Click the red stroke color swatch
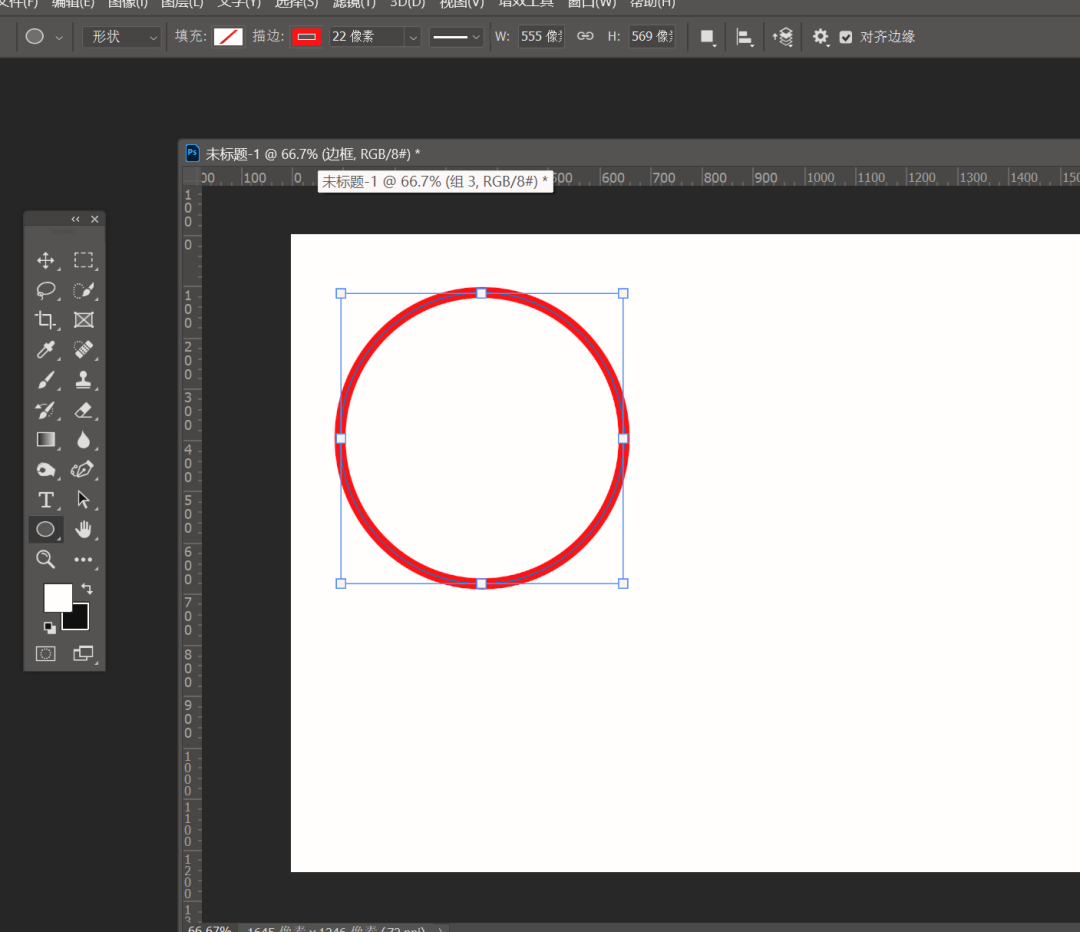The image size is (1080, 932). pyautogui.click(x=307, y=37)
